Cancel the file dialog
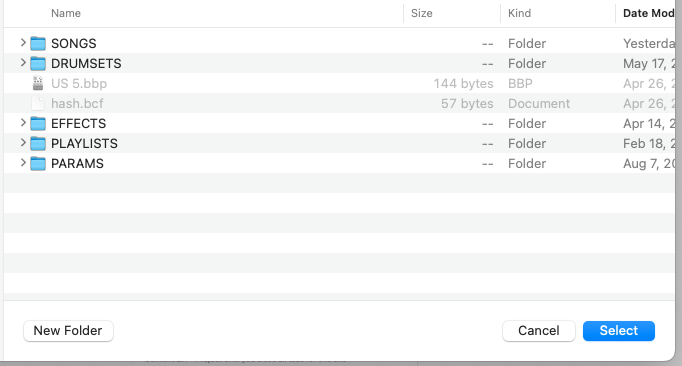 pyautogui.click(x=538, y=331)
